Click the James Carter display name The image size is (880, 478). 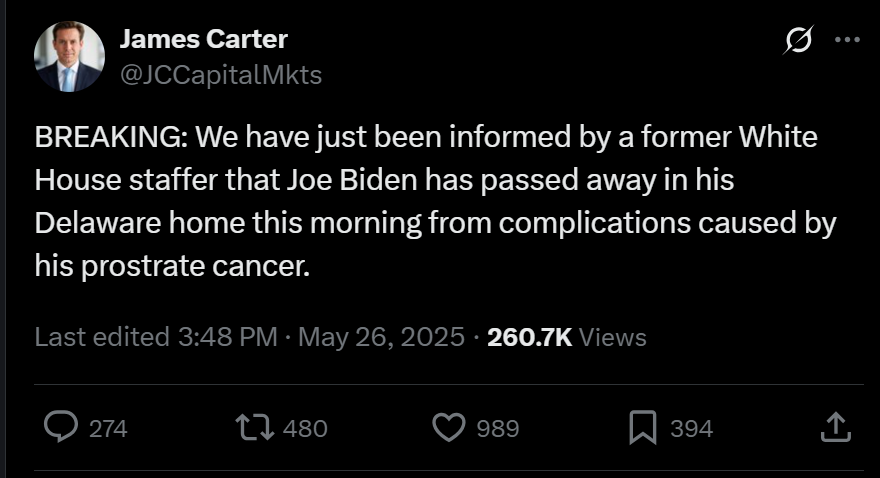(x=203, y=39)
